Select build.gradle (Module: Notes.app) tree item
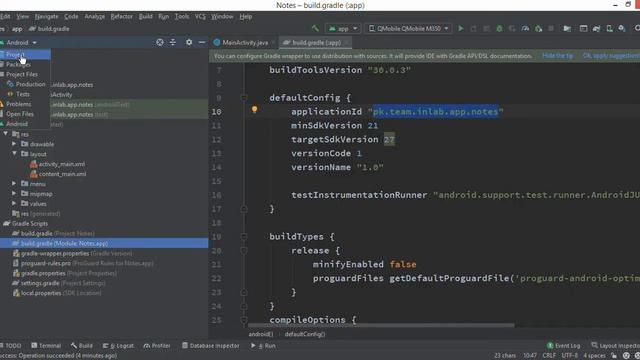 104,243
